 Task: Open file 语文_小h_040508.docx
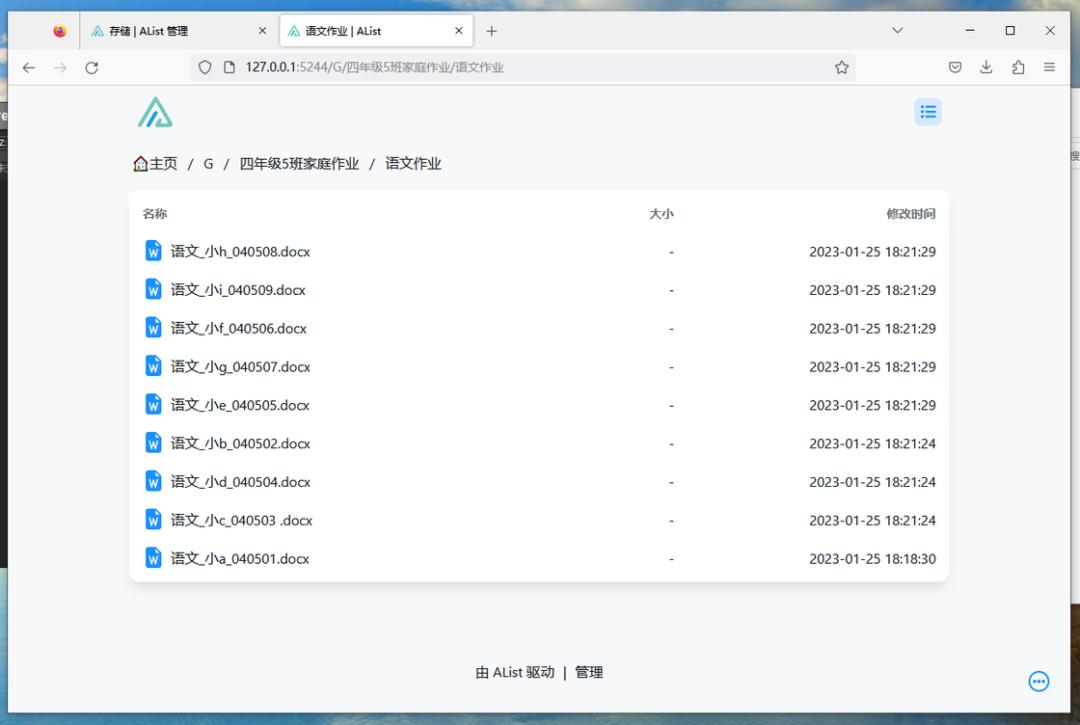click(240, 251)
